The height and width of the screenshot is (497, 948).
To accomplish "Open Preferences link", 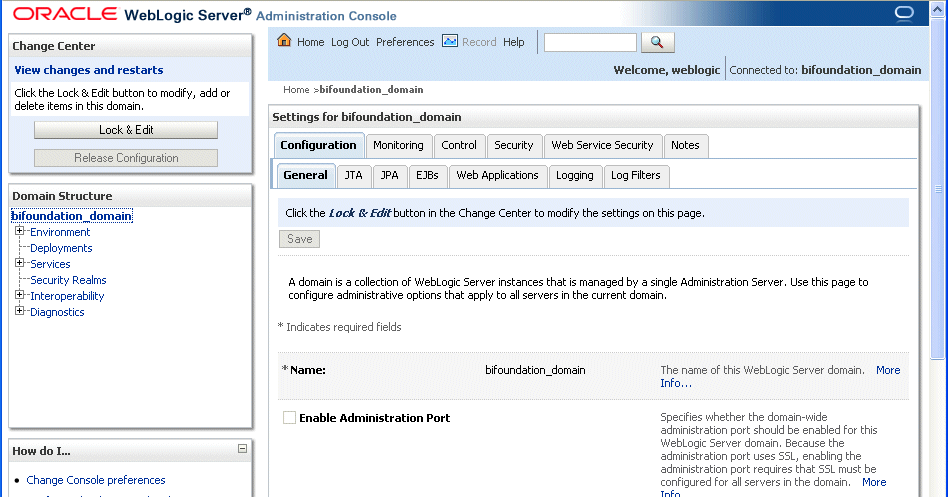I will [x=405, y=42].
